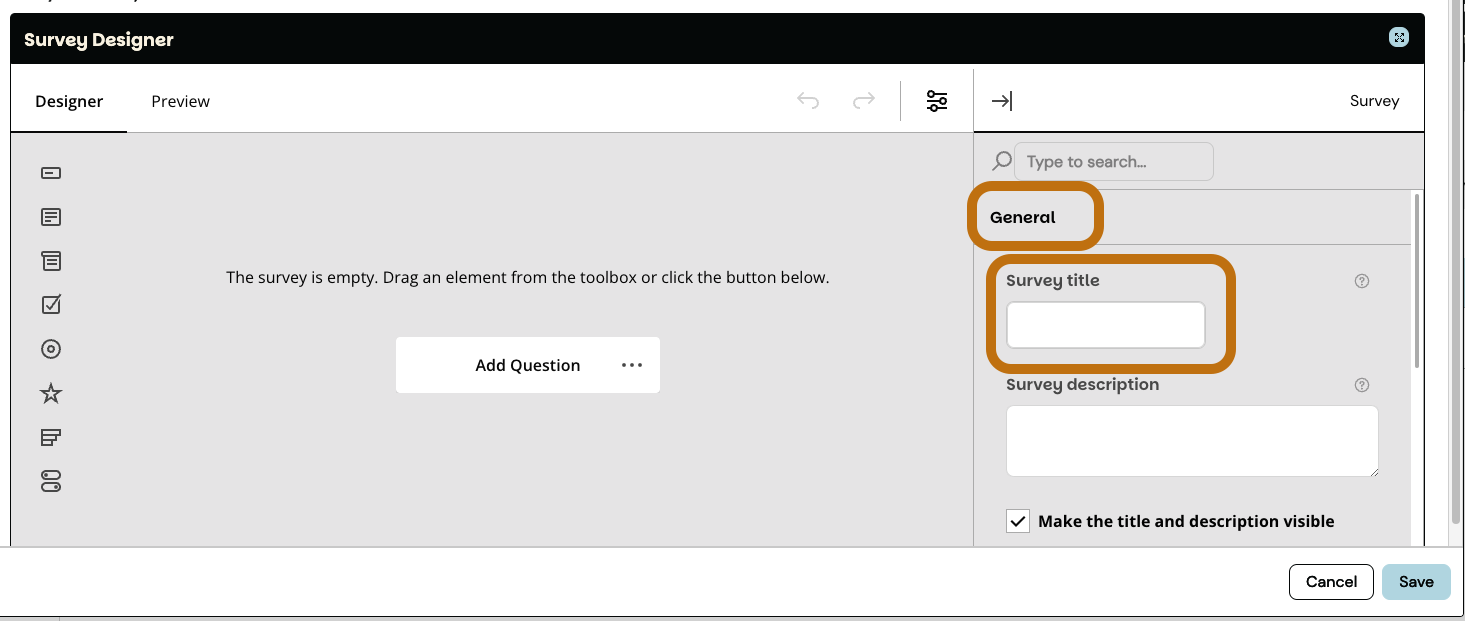
Task: Collapse the property panel with arrow icon
Action: pyautogui.click(x=1001, y=101)
